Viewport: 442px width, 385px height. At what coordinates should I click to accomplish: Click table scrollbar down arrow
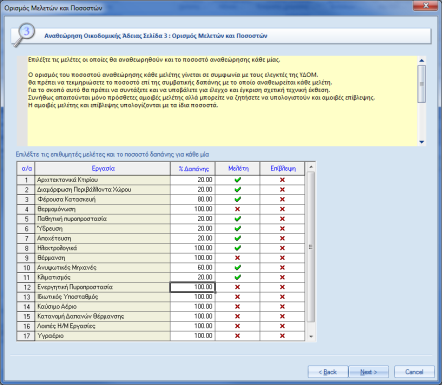coord(311,337)
